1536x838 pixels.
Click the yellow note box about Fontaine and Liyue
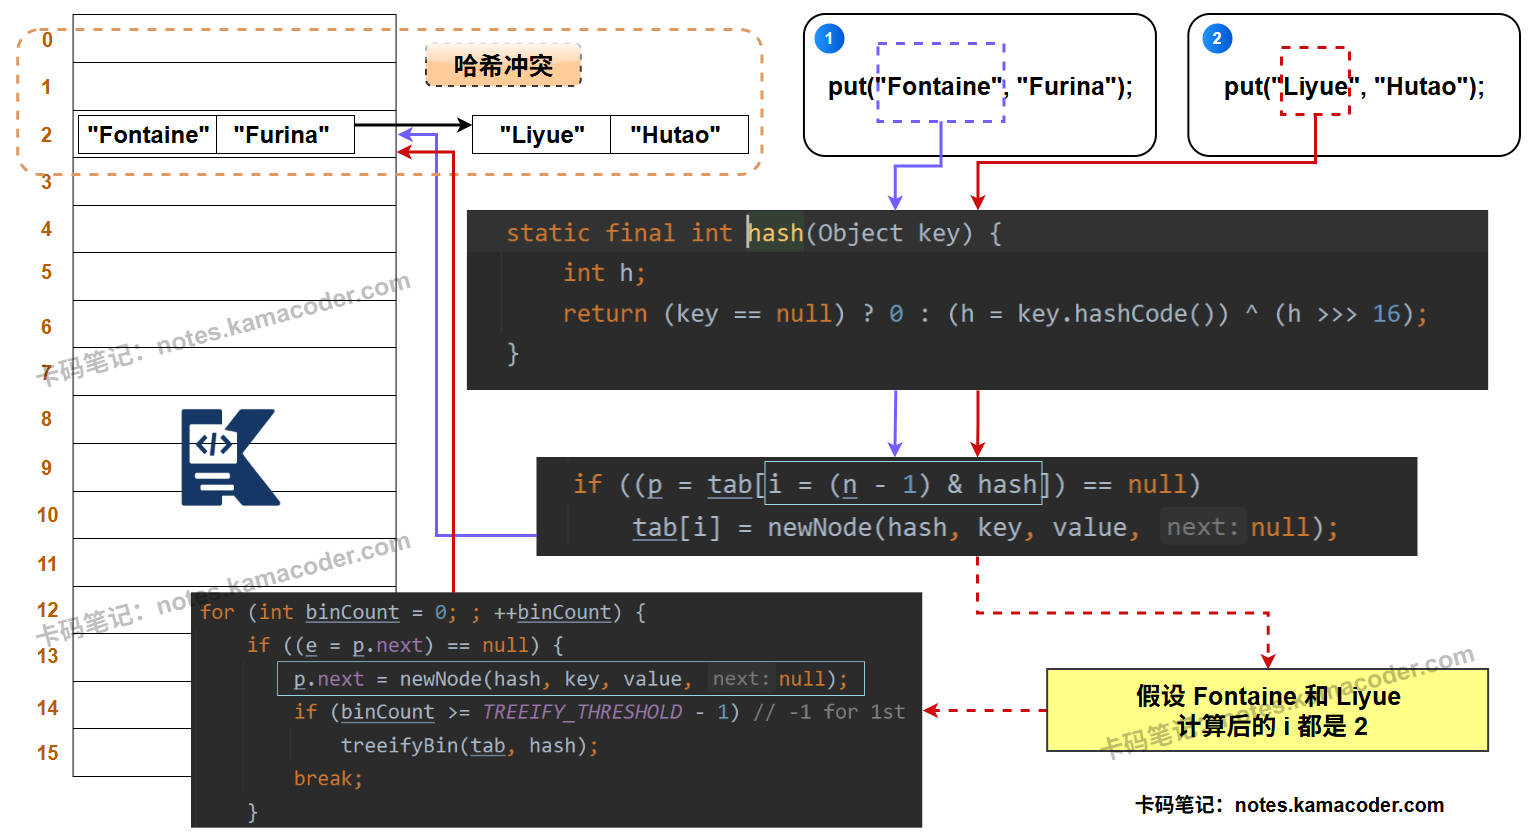[1267, 710]
